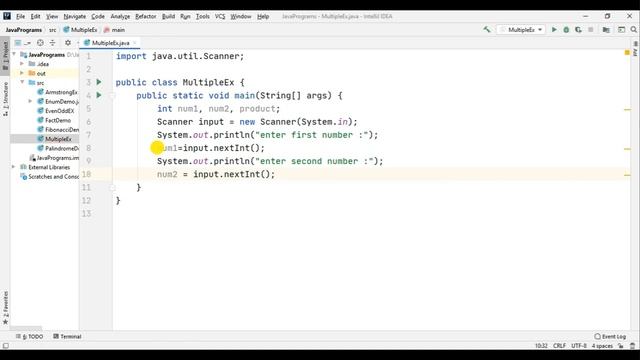Click the cursor position 10:32 in status bar
Viewport: 640px width, 360px height.
[541, 346]
